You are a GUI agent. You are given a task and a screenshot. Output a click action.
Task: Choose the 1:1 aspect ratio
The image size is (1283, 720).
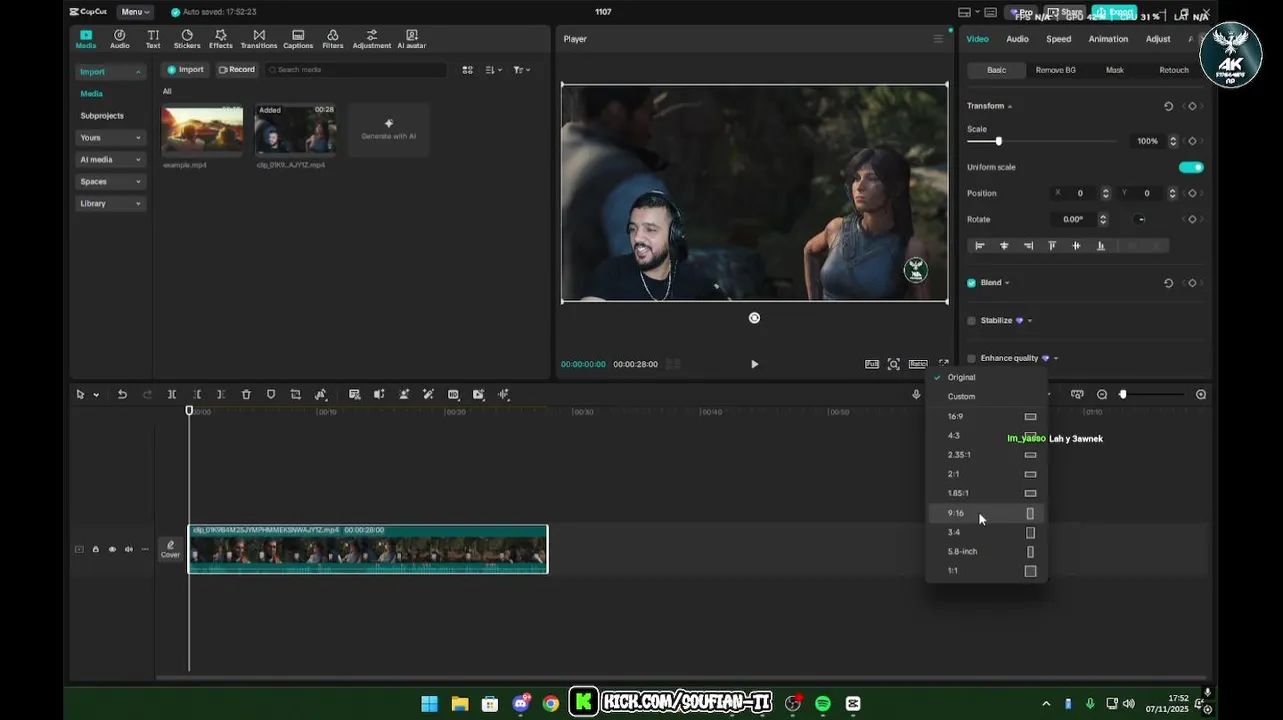[986, 571]
